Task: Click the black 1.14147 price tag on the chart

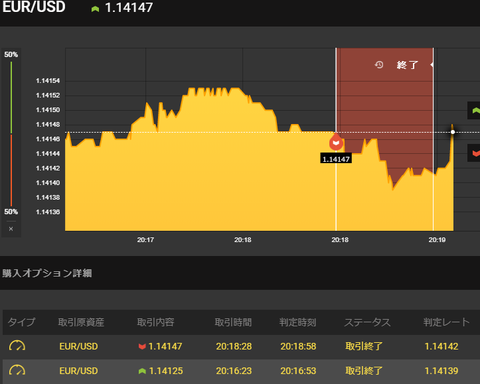Action: [x=336, y=159]
